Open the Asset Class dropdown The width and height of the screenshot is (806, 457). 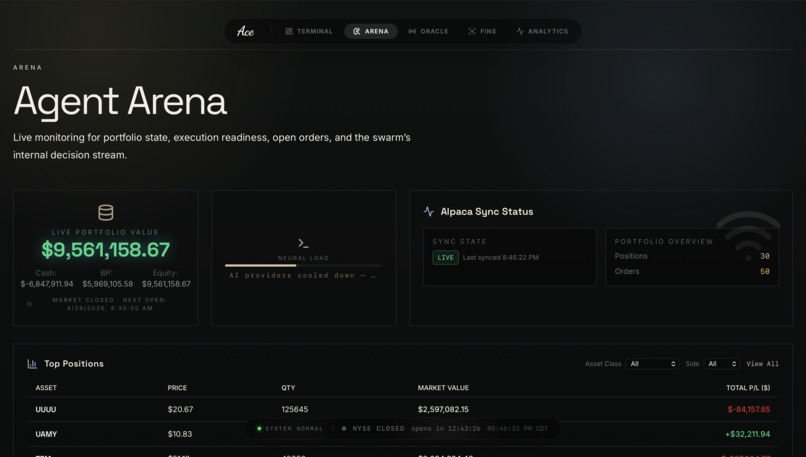pos(652,363)
